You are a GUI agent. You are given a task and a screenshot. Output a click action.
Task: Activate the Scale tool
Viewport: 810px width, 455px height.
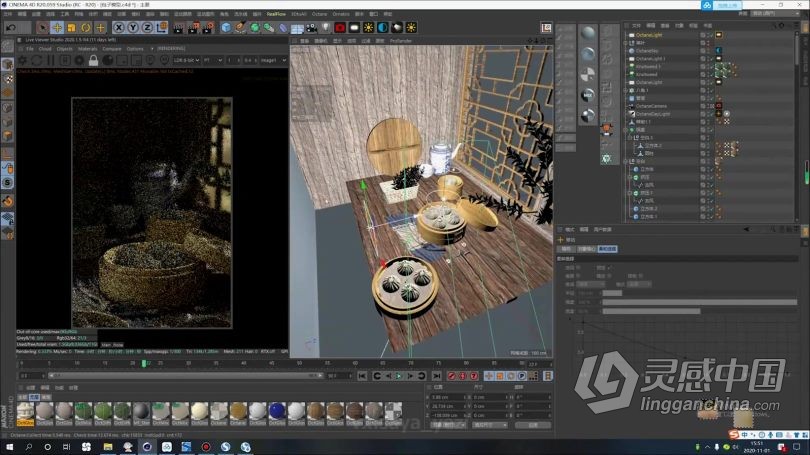coord(72,28)
